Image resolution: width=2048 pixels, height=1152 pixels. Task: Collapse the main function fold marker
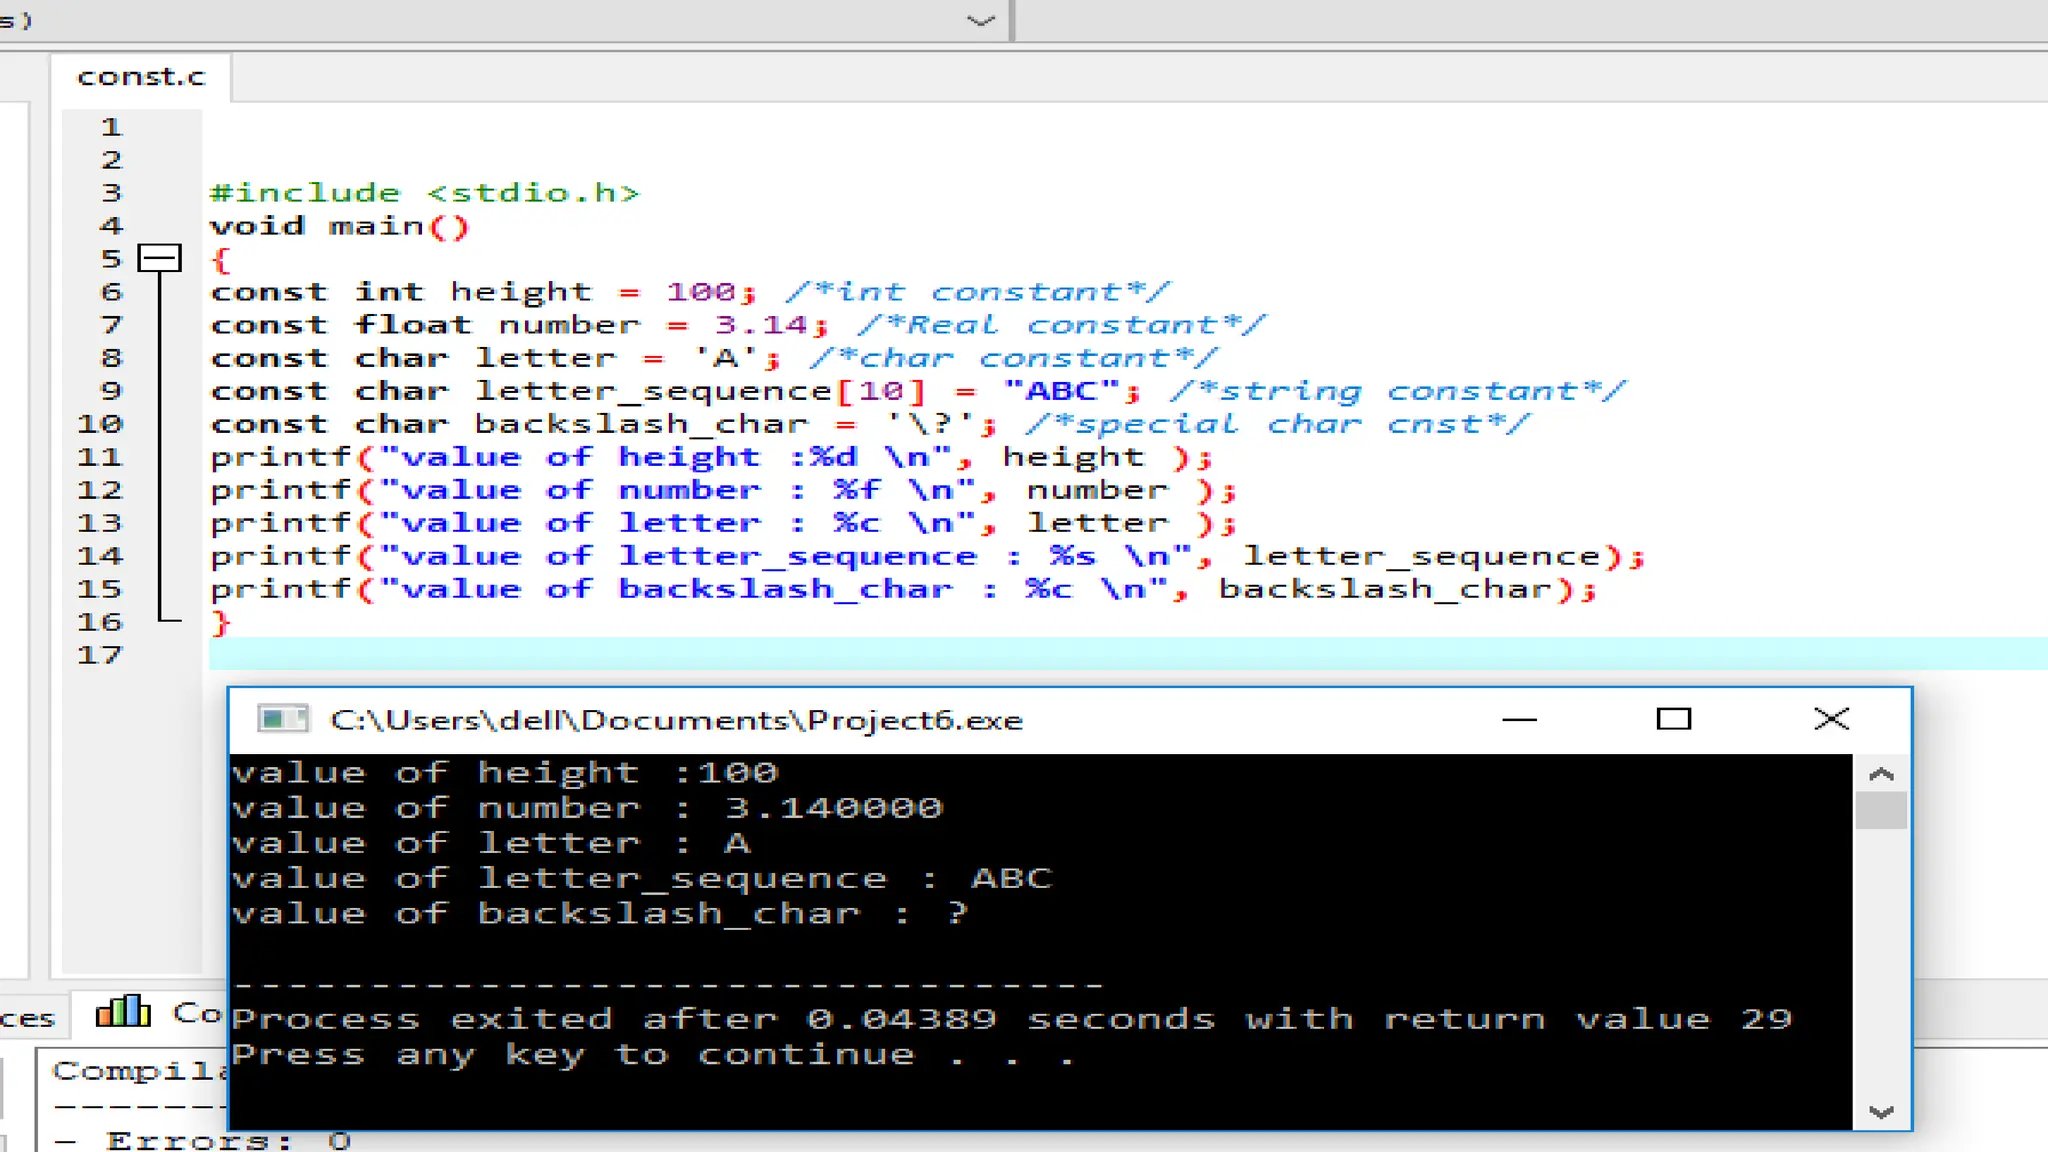[x=160, y=258]
